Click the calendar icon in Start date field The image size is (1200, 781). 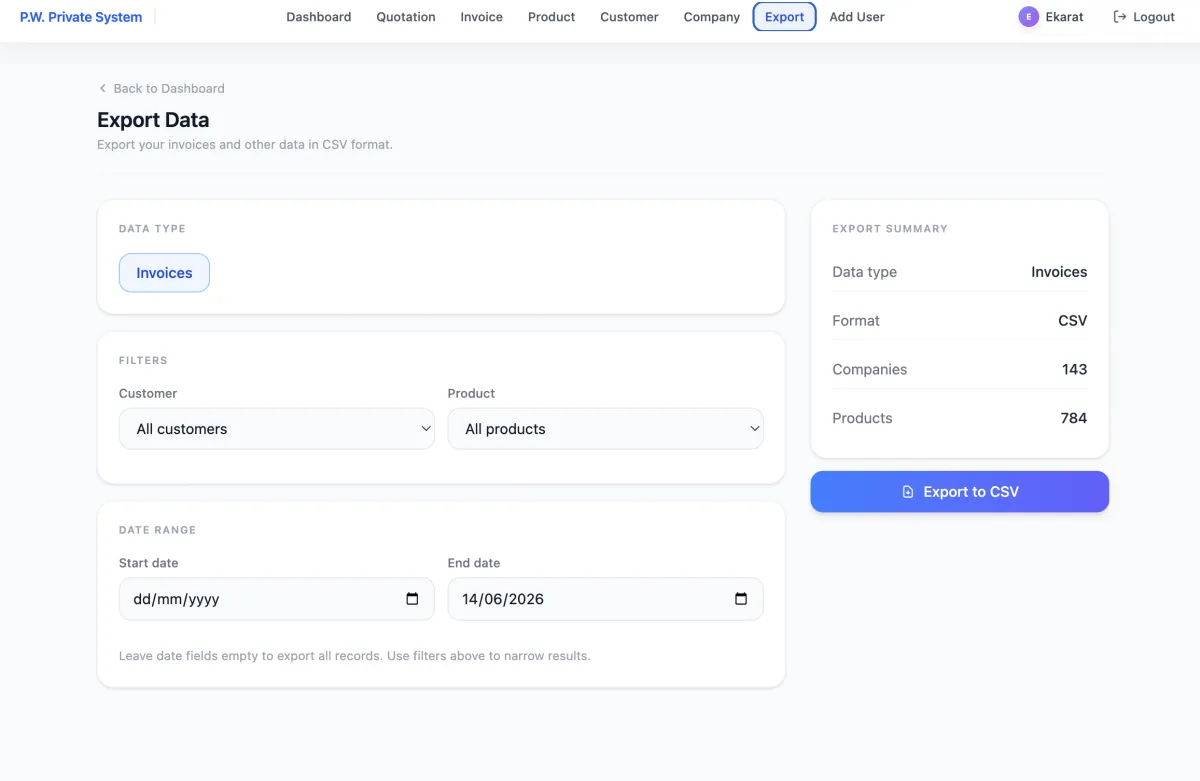click(x=412, y=599)
